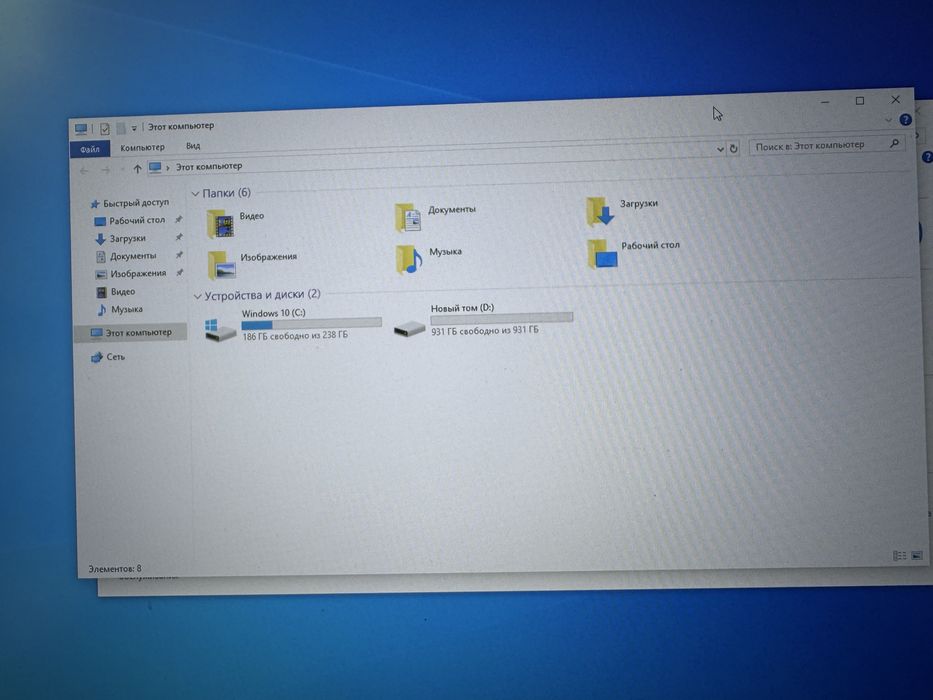Screen dimensions: 933x700
Task: Select the Изображения folder icon
Action: (x=222, y=265)
